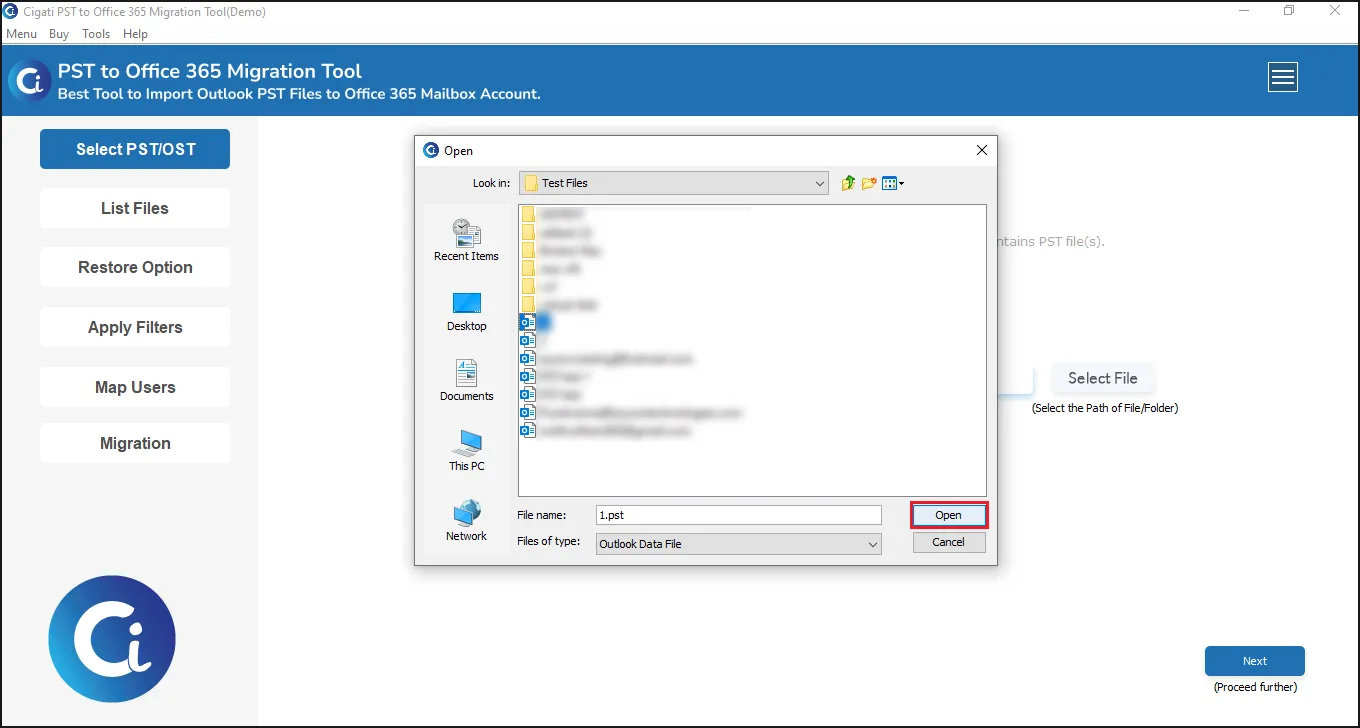
Task: Open the Help menu
Action: pos(135,34)
